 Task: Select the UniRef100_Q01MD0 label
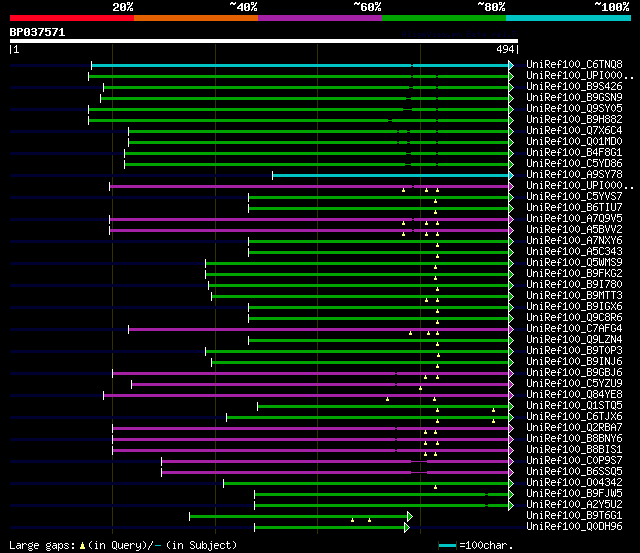574,142
